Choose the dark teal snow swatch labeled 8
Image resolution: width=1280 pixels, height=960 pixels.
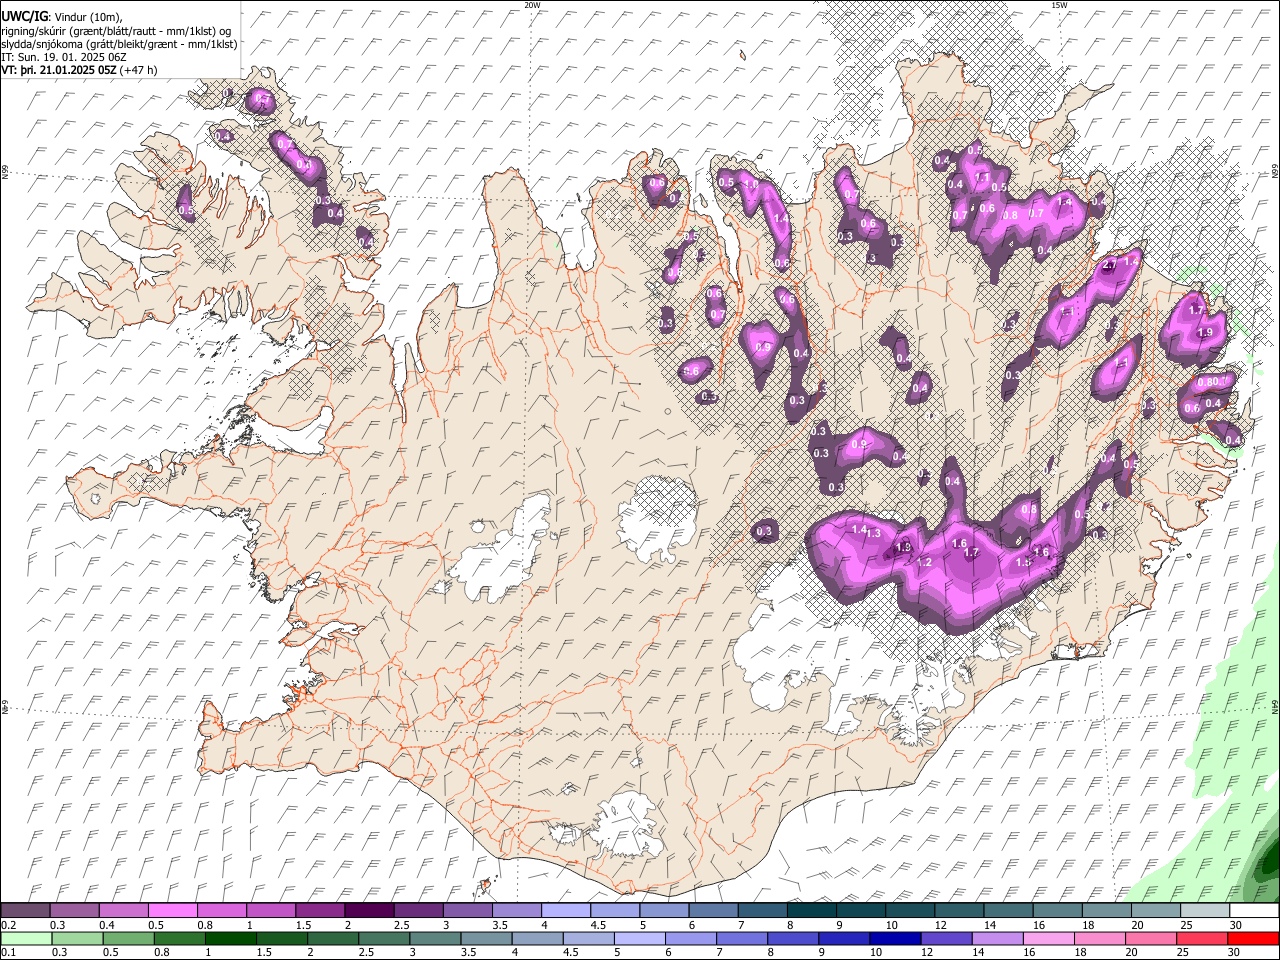(x=812, y=911)
